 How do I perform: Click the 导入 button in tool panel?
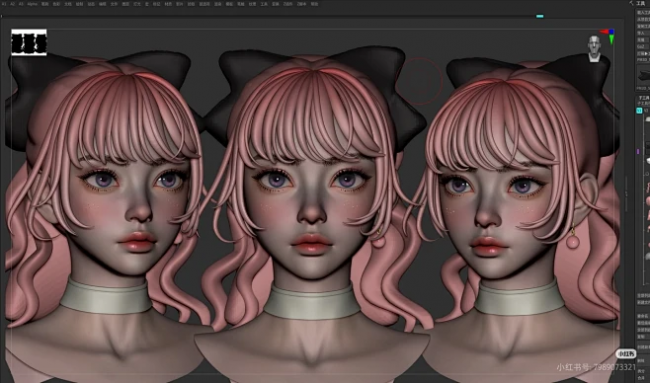pos(640,33)
